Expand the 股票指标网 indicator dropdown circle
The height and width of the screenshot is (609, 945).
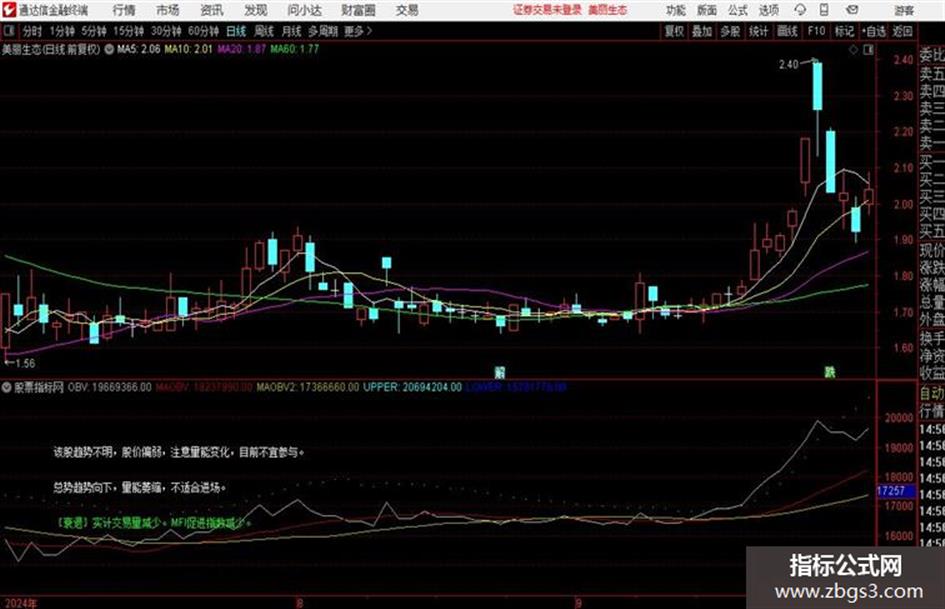[x=7, y=387]
